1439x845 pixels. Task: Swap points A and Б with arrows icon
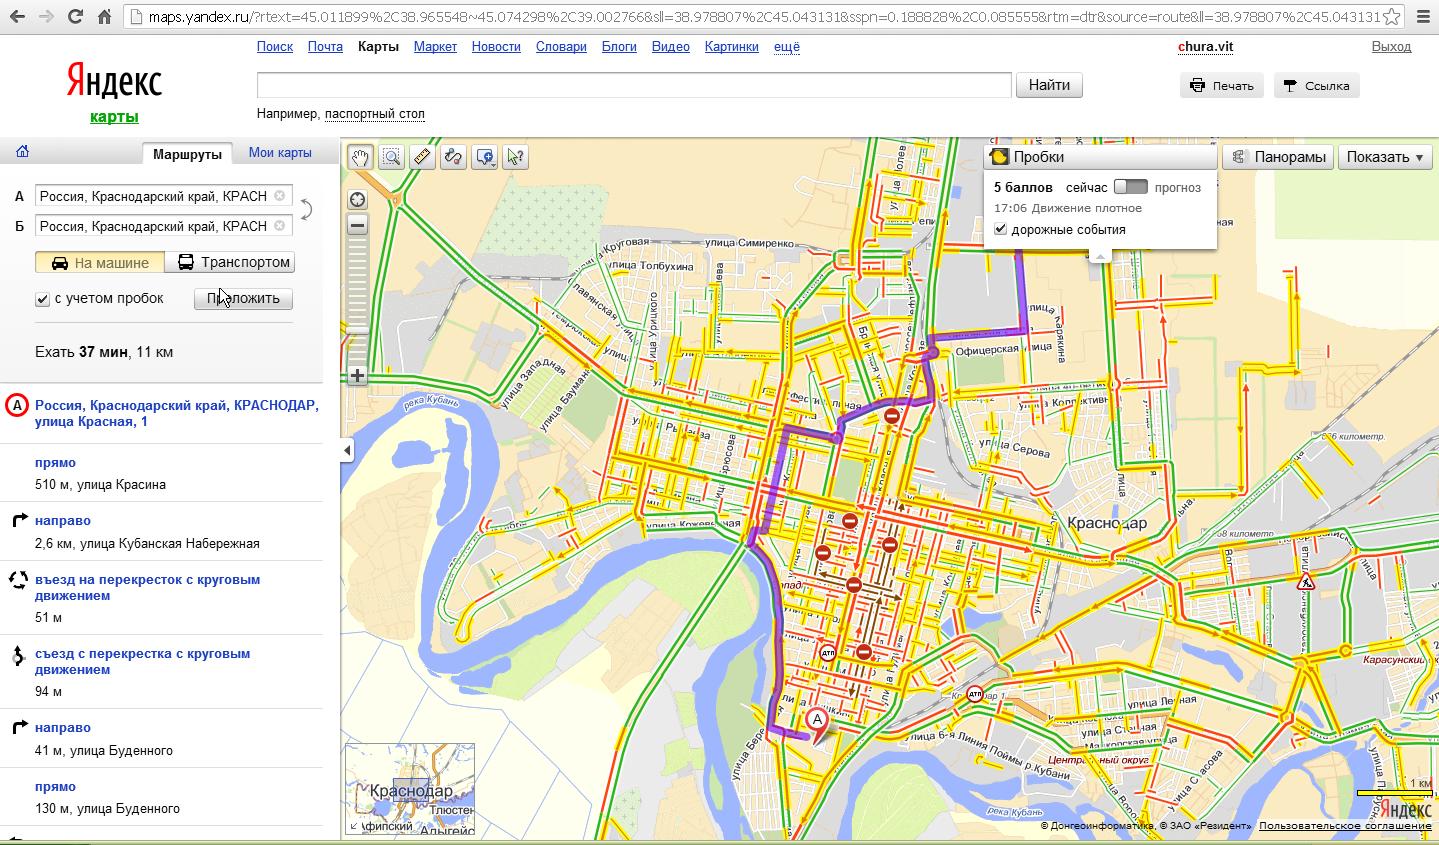[x=307, y=210]
